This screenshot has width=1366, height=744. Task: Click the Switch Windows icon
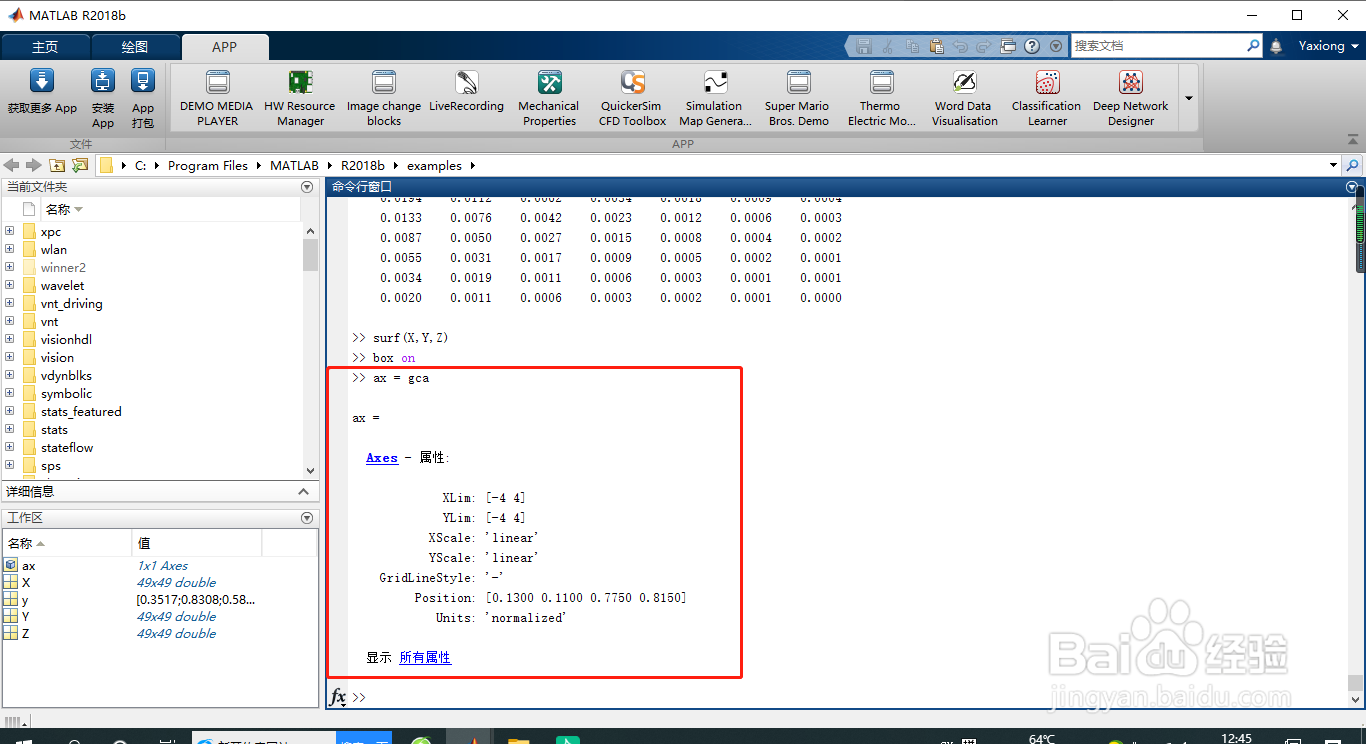(1008, 46)
